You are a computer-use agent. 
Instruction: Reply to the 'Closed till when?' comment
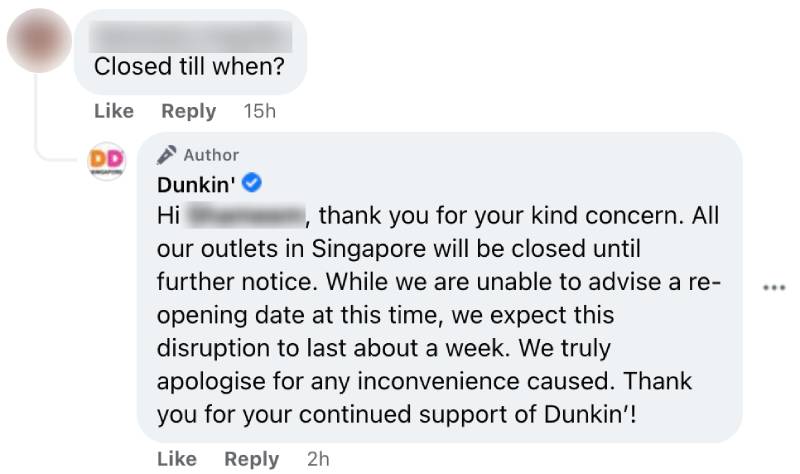[x=188, y=111]
